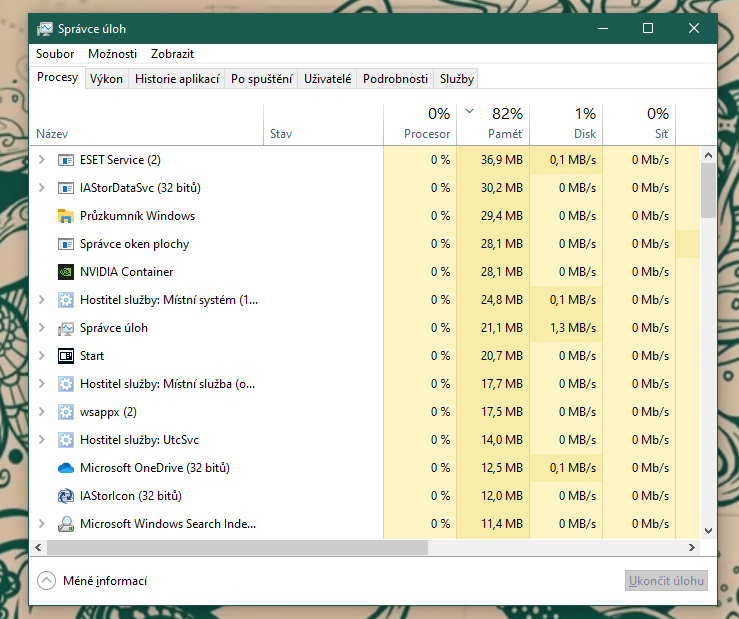Expand Hostitel služby: Místní služba group

click(41, 384)
